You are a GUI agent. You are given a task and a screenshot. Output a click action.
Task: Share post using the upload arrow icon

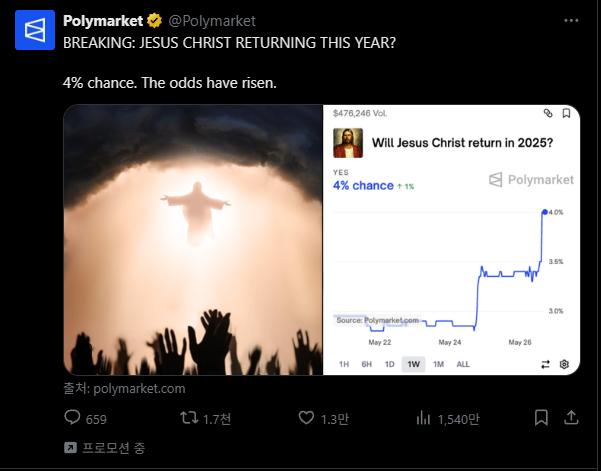click(x=571, y=418)
